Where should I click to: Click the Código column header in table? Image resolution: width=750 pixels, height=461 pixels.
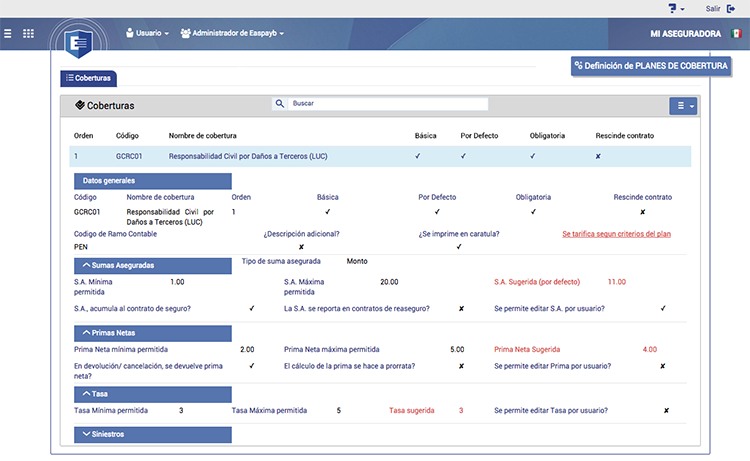[x=127, y=136]
